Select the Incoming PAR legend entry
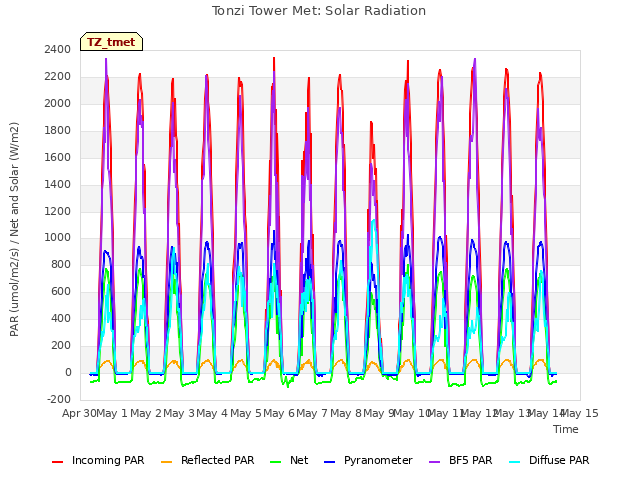640x480 pixels. point(98,460)
